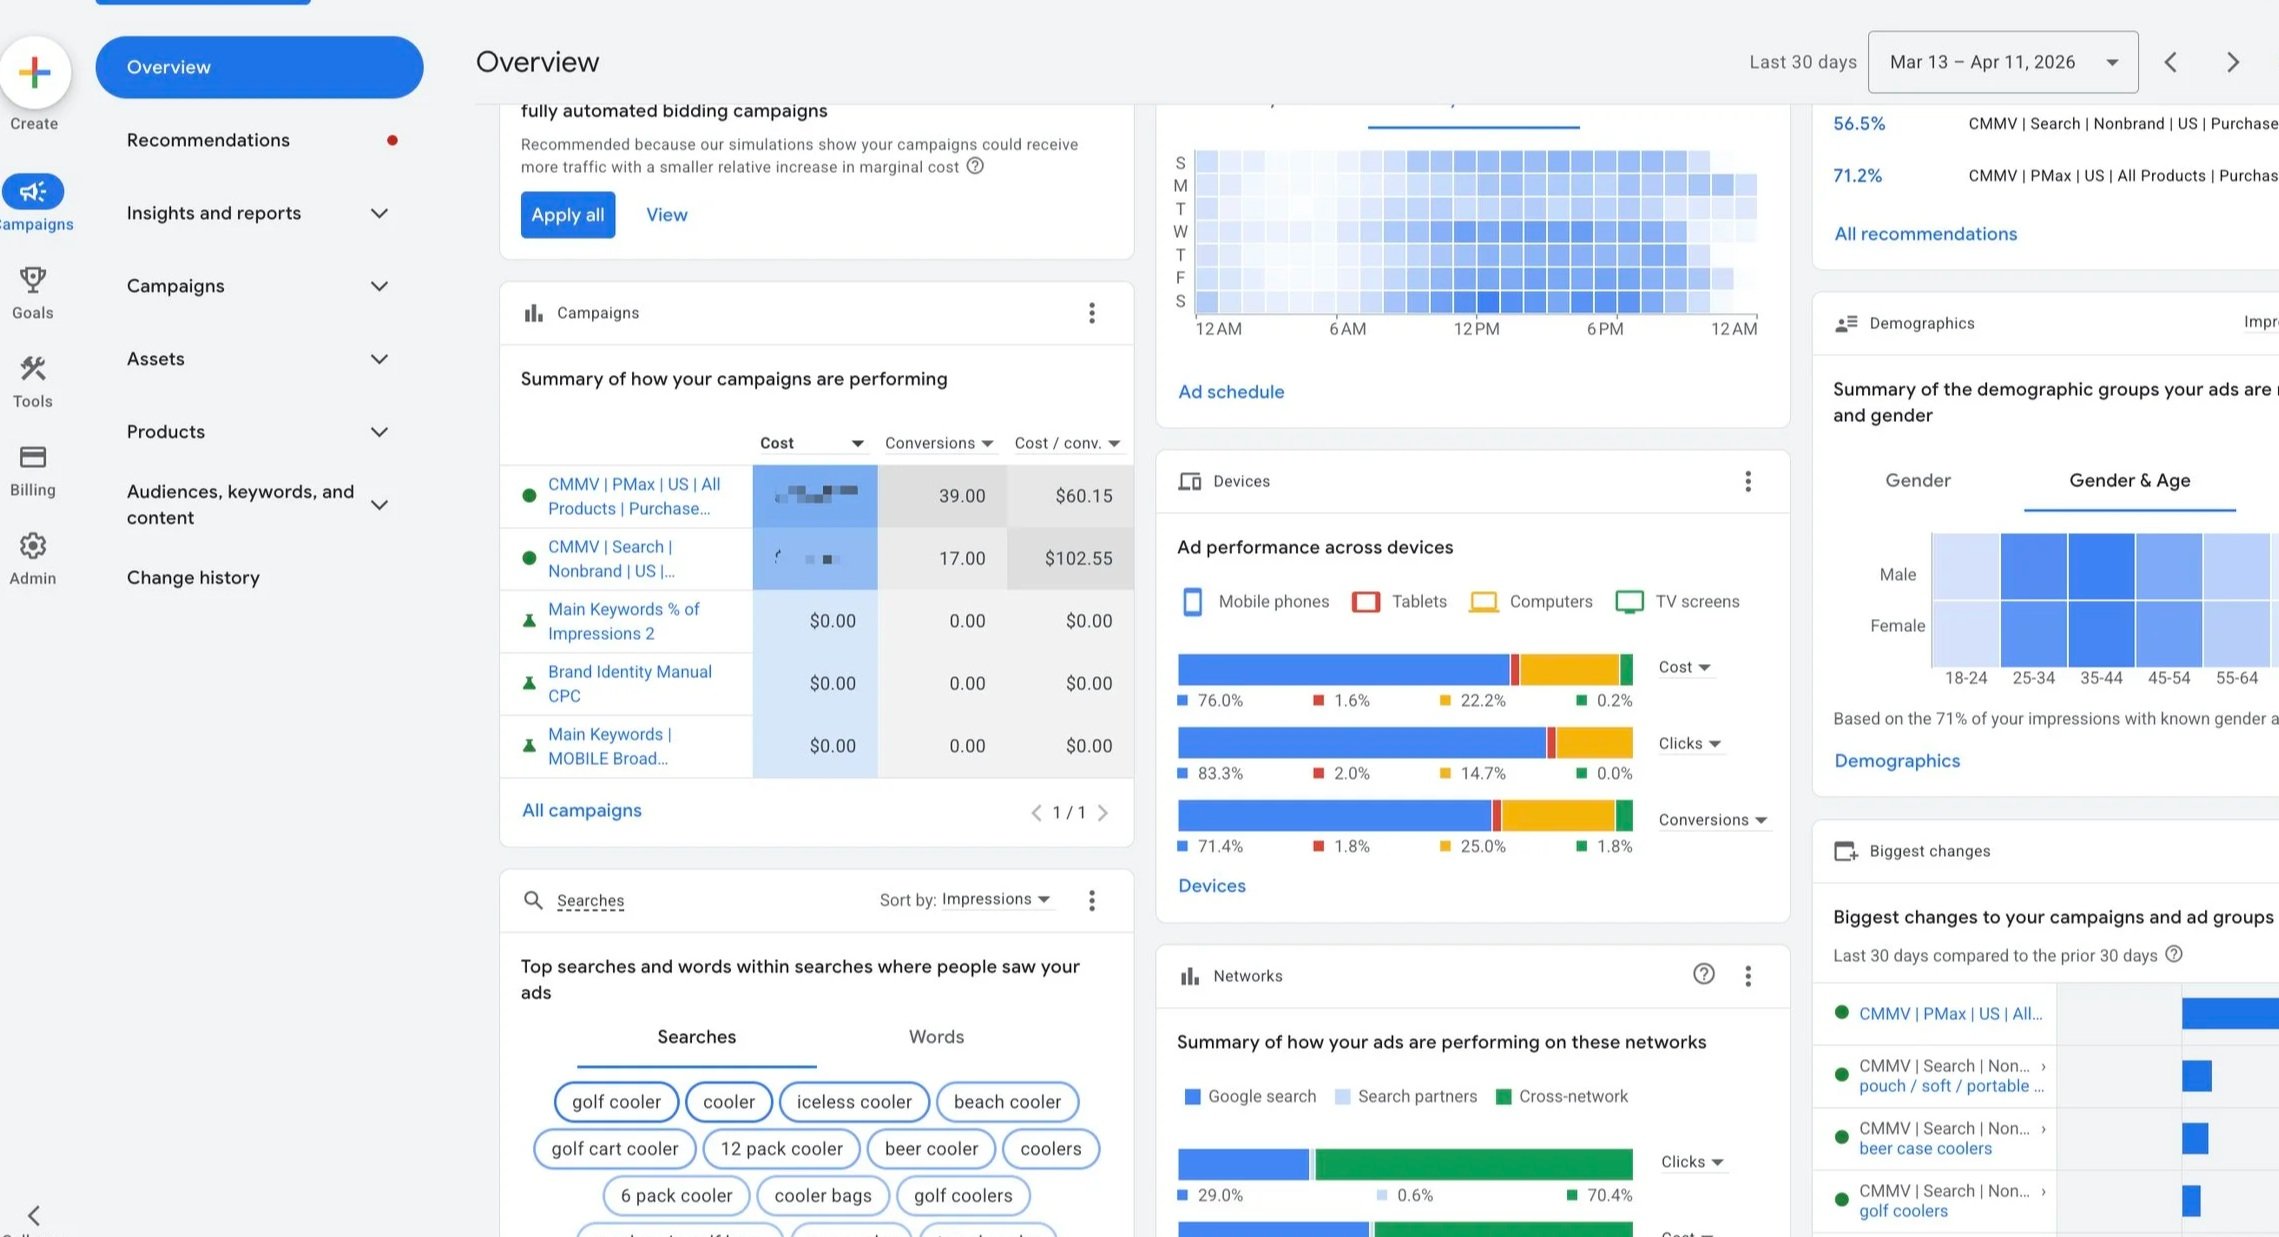This screenshot has height=1237, width=2279.
Task: Select the 'beer cooler' search chip
Action: pos(930,1148)
